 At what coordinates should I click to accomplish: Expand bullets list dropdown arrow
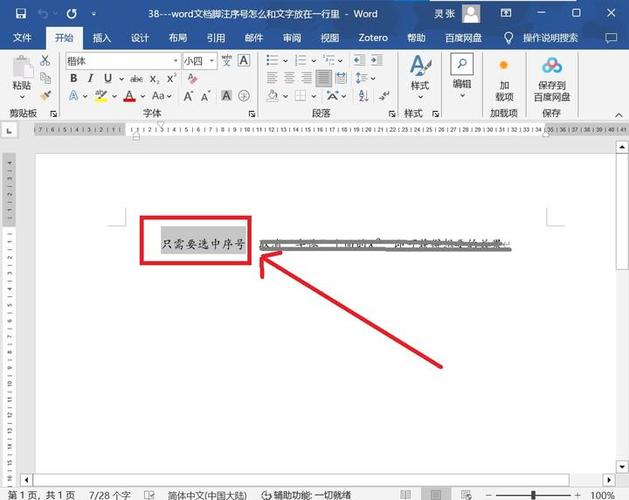286,61
